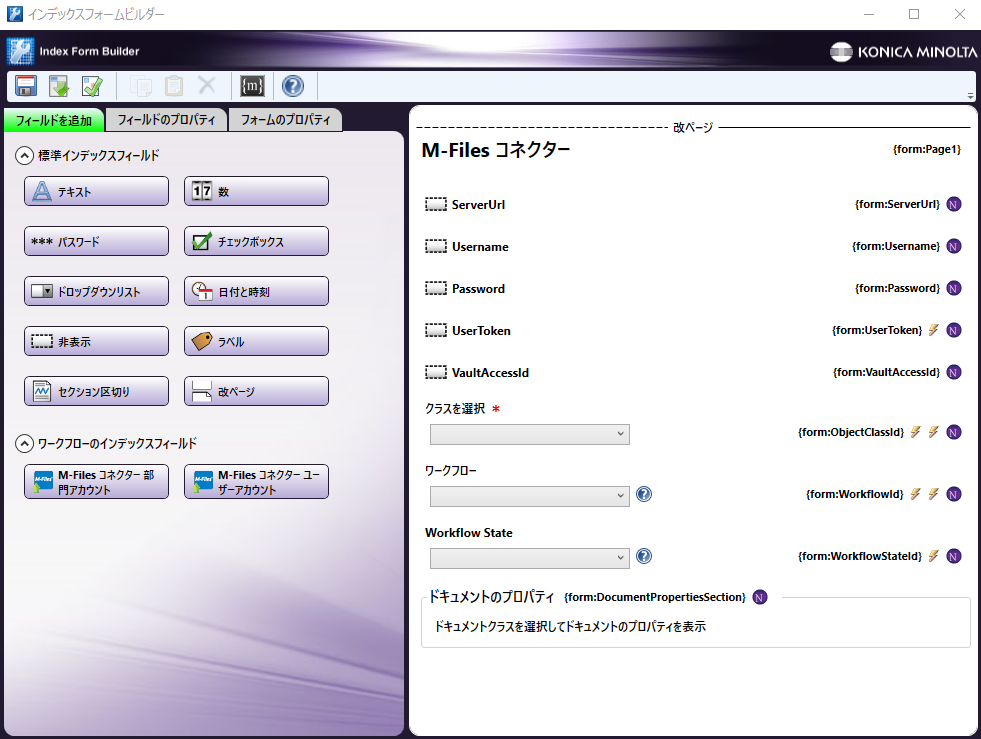Click the second lightning icon beside WorkflowId
The height and width of the screenshot is (739, 981).
tap(933, 494)
